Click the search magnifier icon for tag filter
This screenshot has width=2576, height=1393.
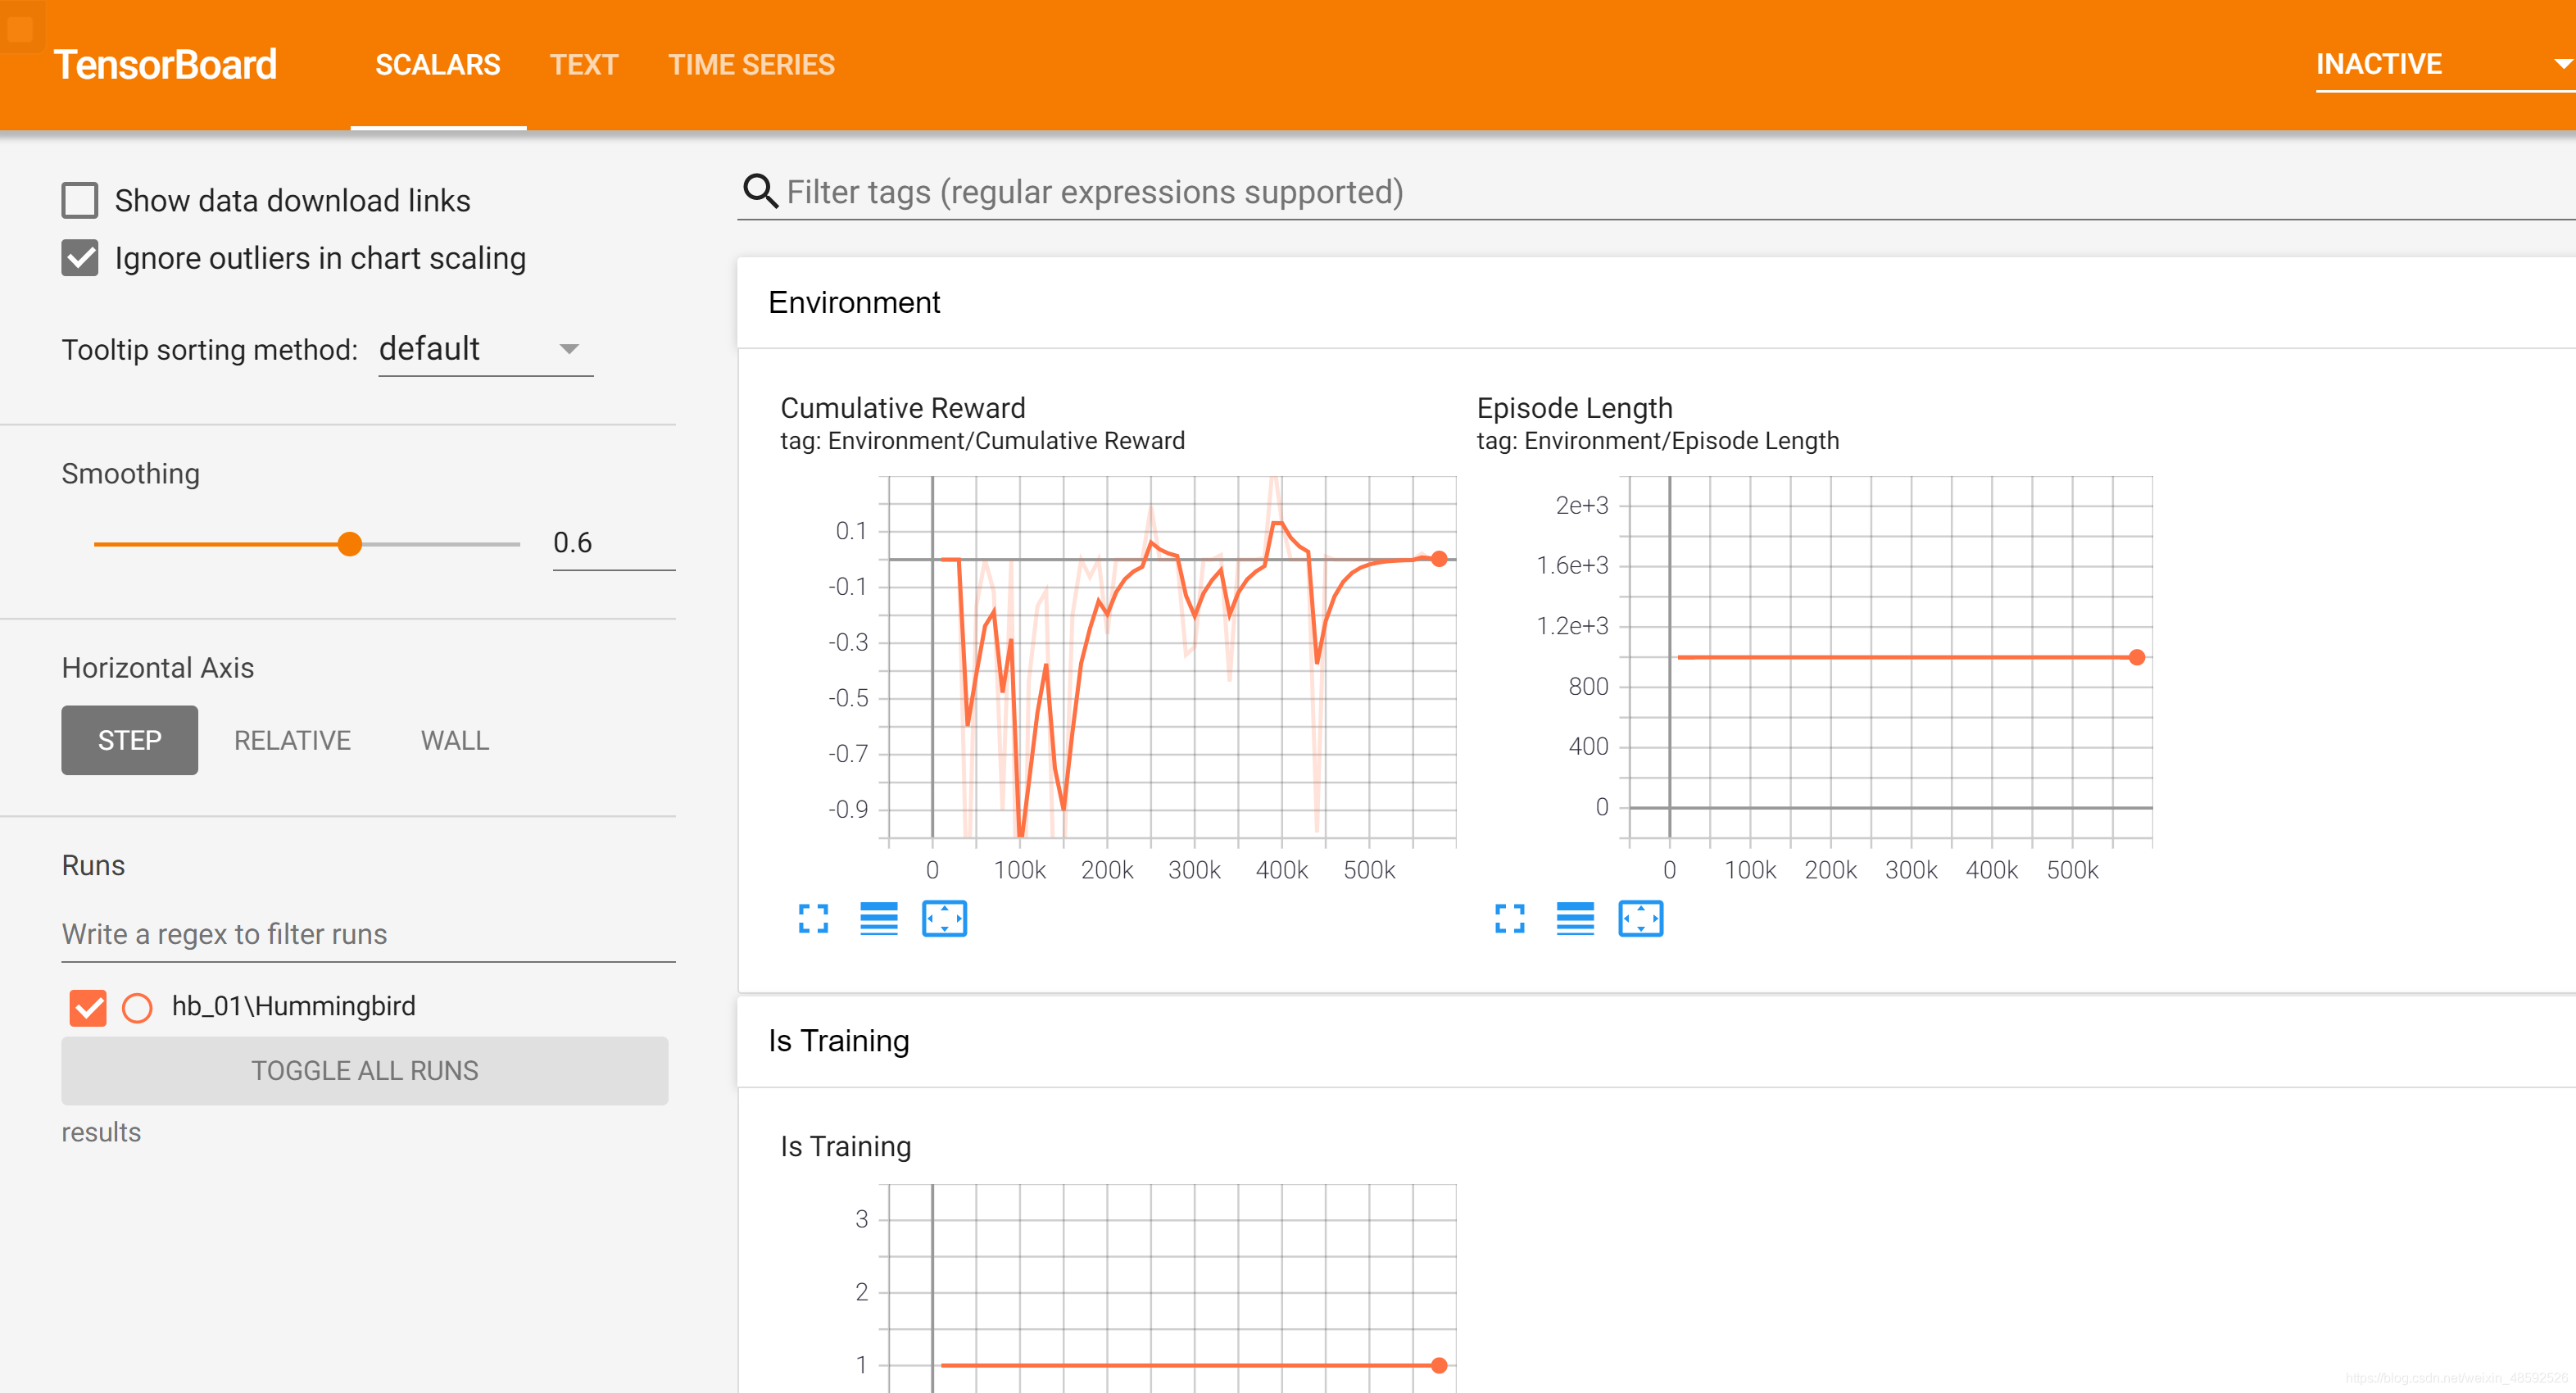760,191
